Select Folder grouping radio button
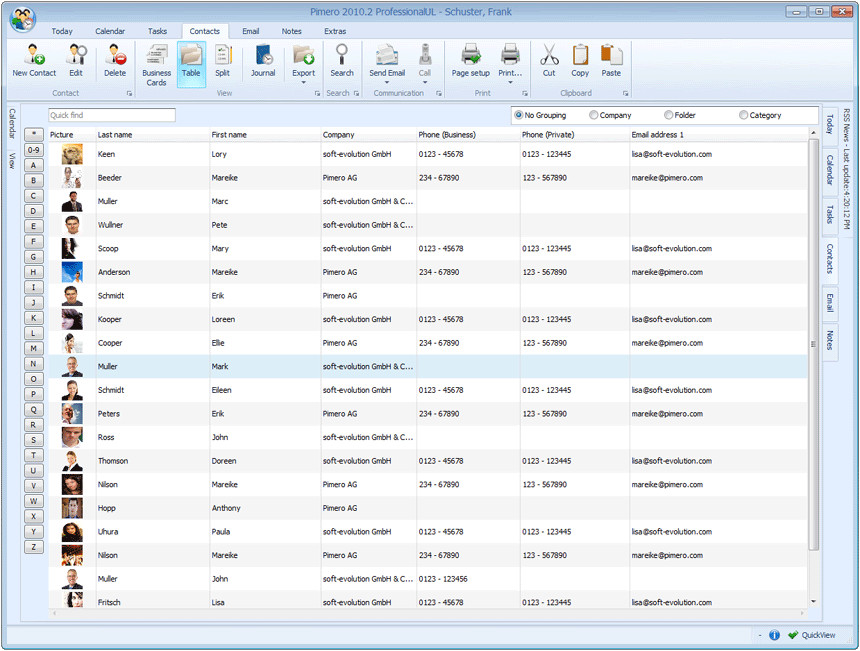The width and height of the screenshot is (860, 651). point(669,115)
